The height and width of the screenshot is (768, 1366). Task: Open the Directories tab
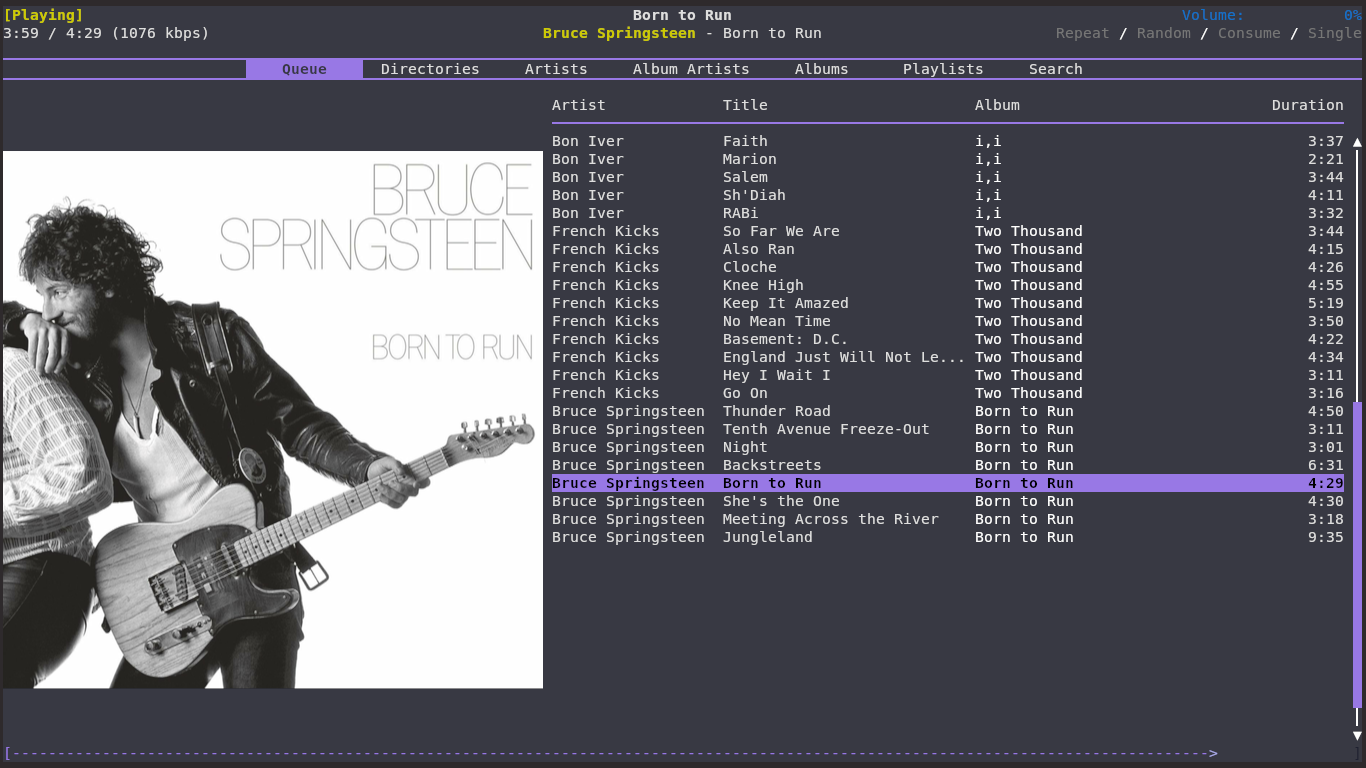(430, 69)
